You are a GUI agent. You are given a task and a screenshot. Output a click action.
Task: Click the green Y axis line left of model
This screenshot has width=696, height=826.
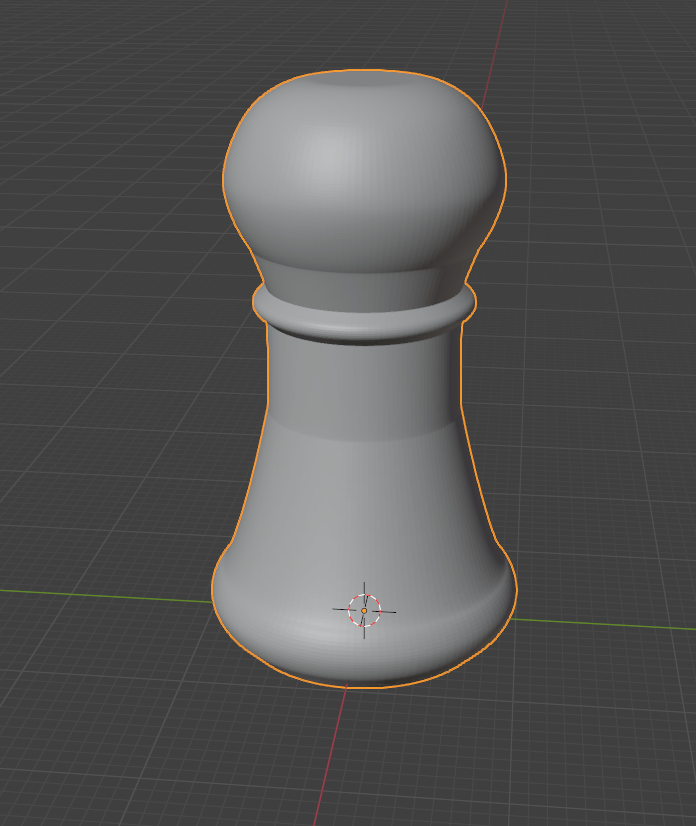[x=100, y=592]
